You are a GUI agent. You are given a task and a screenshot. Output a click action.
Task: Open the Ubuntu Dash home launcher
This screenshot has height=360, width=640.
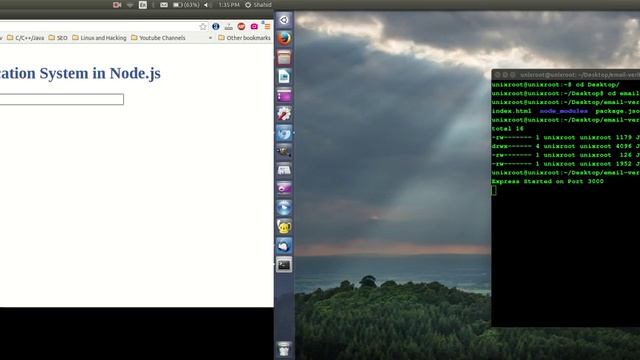click(x=284, y=20)
